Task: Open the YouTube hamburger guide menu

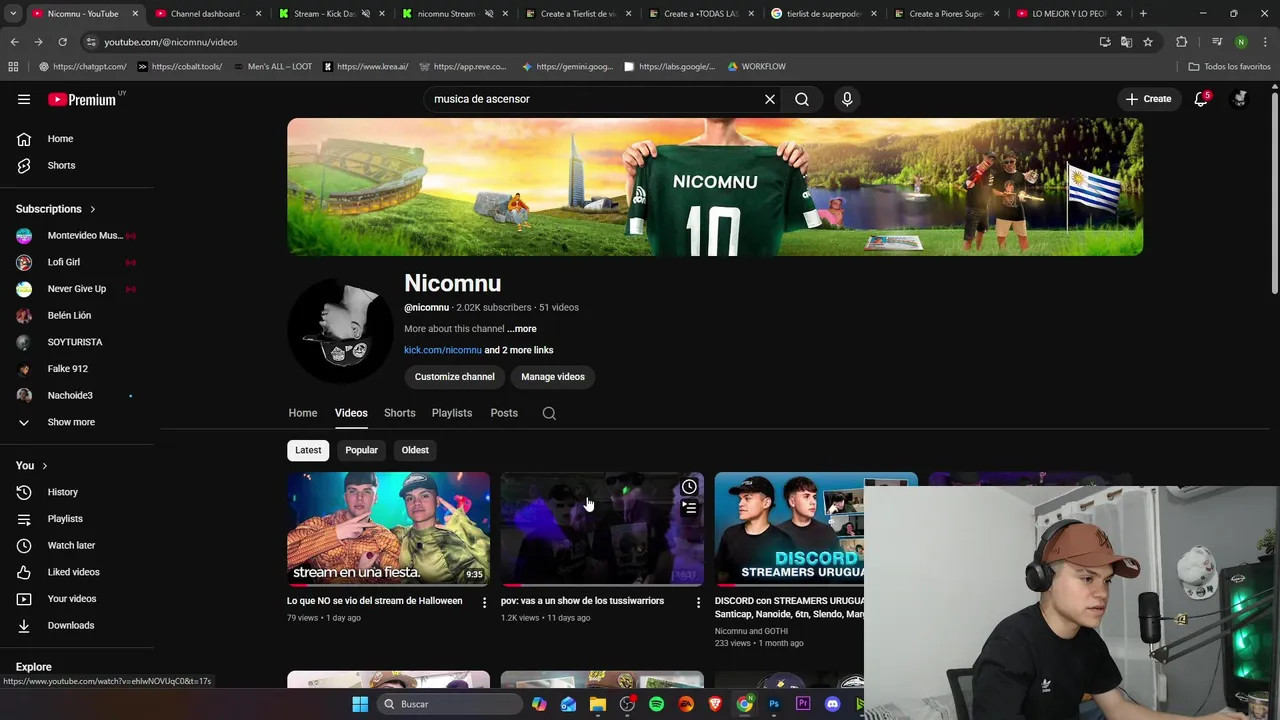Action: tap(24, 99)
